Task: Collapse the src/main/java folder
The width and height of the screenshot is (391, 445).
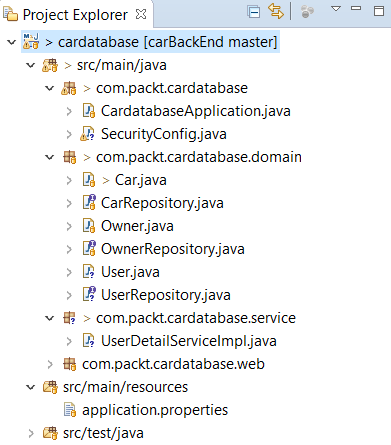Action: point(31,65)
